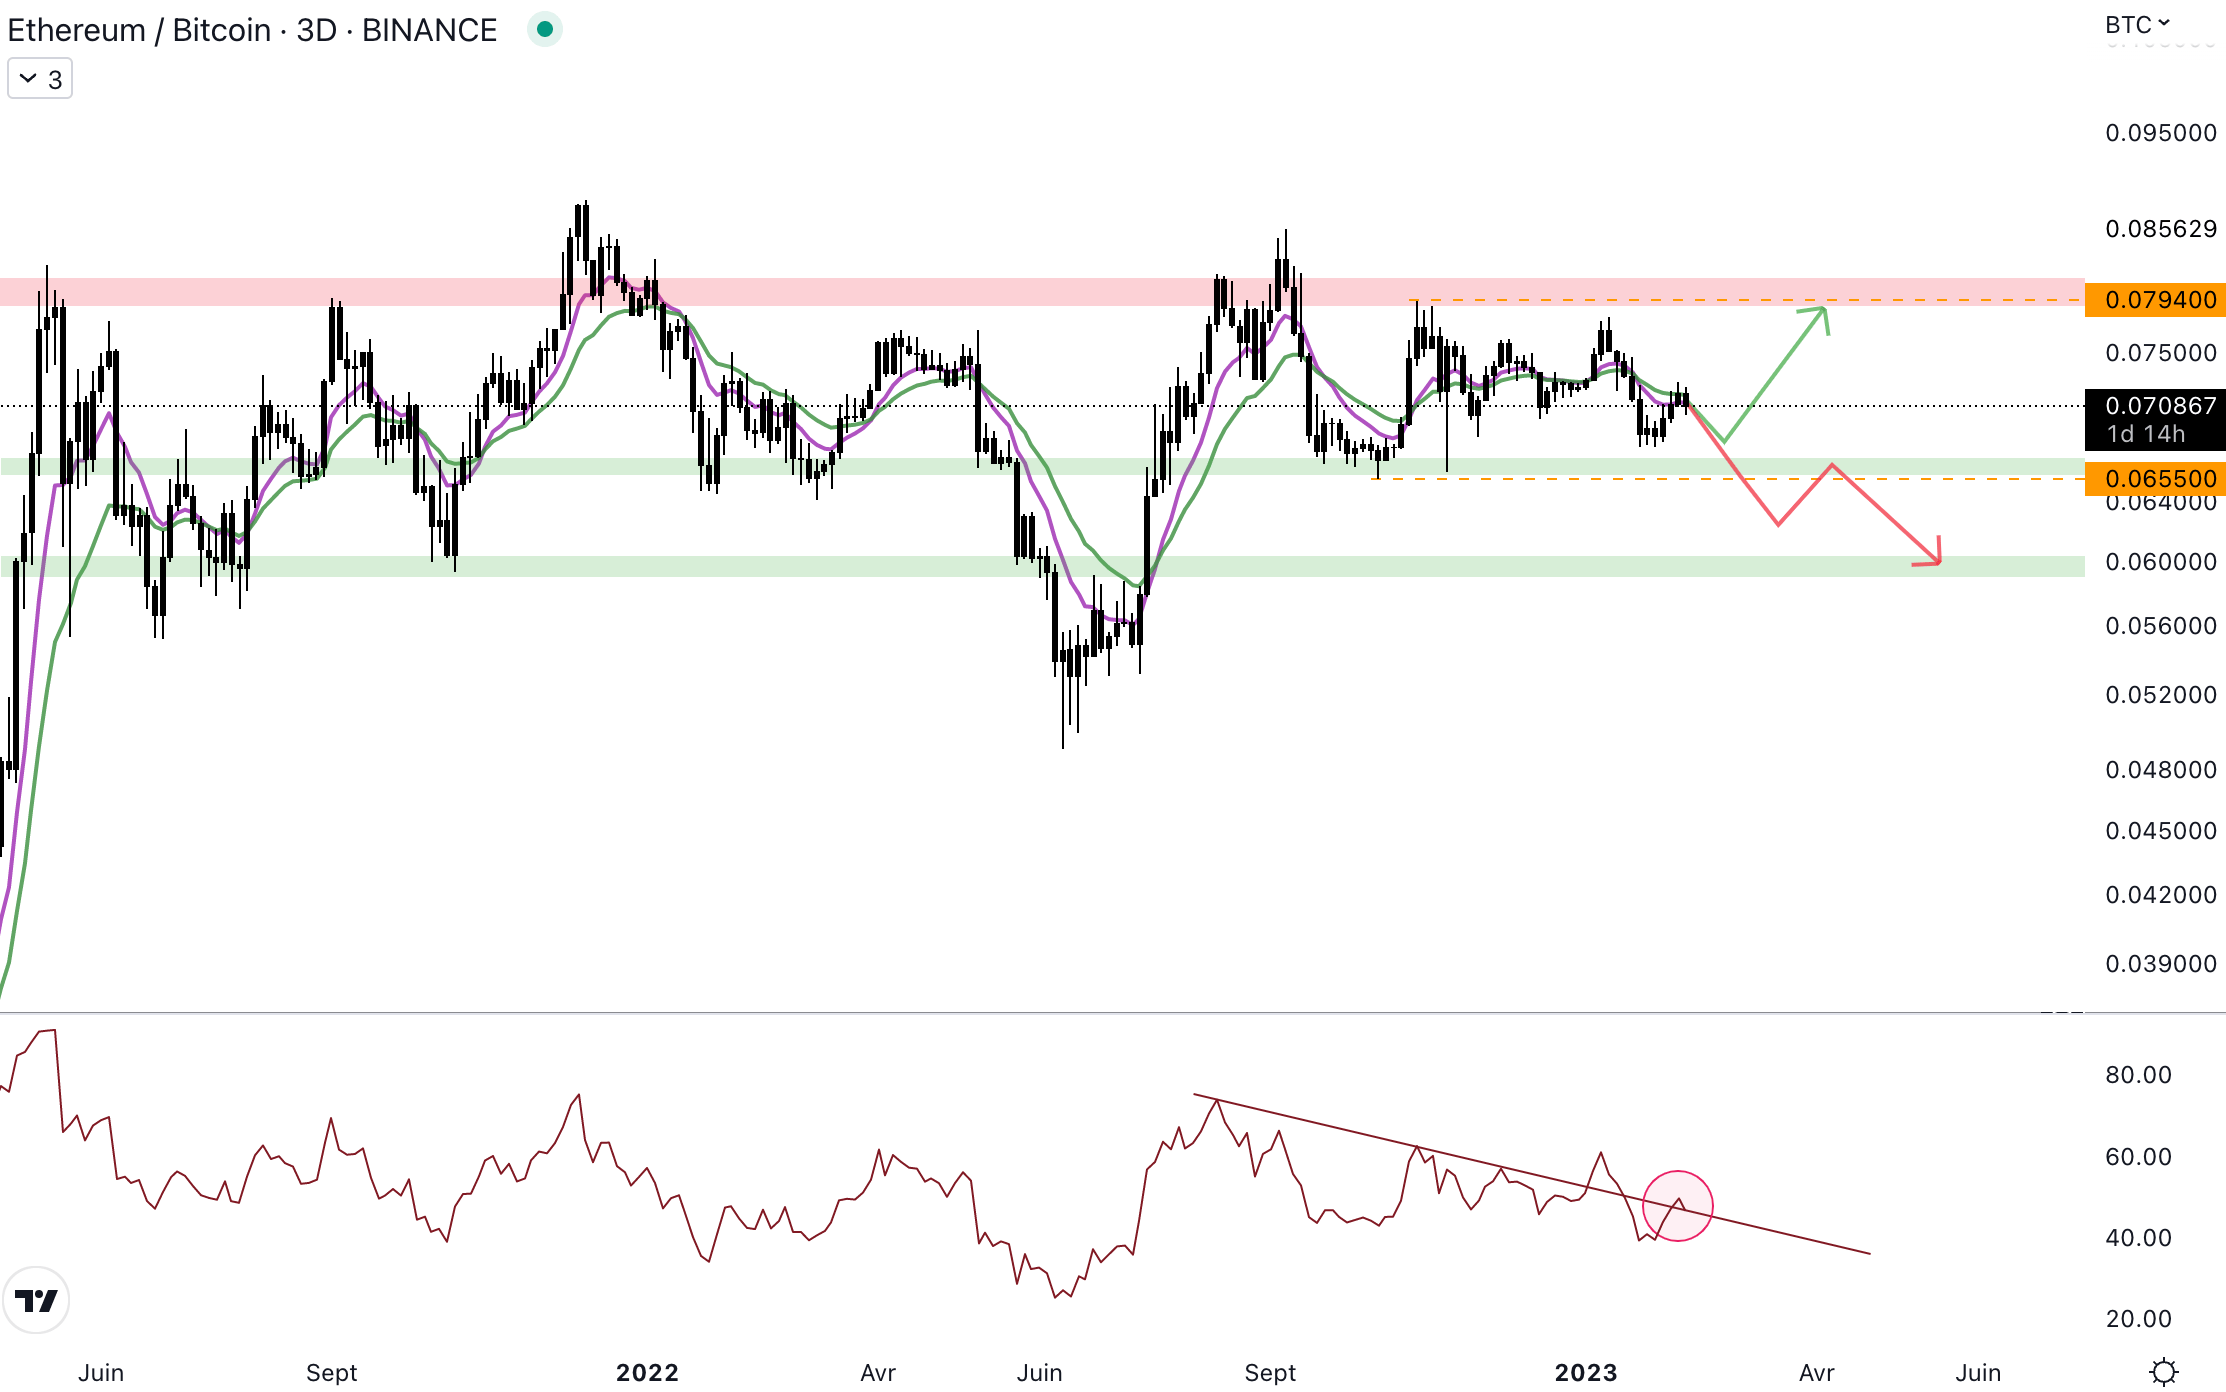The width and height of the screenshot is (2226, 1392).
Task: Click the RSI 80.00 scale label
Action: pyautogui.click(x=2138, y=1075)
